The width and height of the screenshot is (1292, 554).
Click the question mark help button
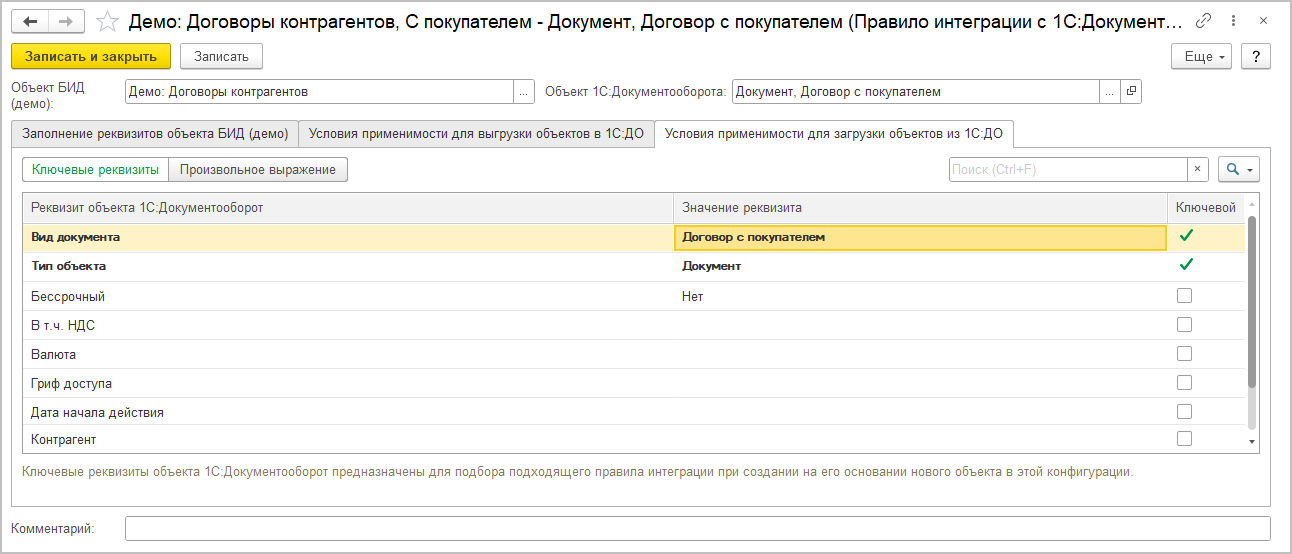[1255, 57]
